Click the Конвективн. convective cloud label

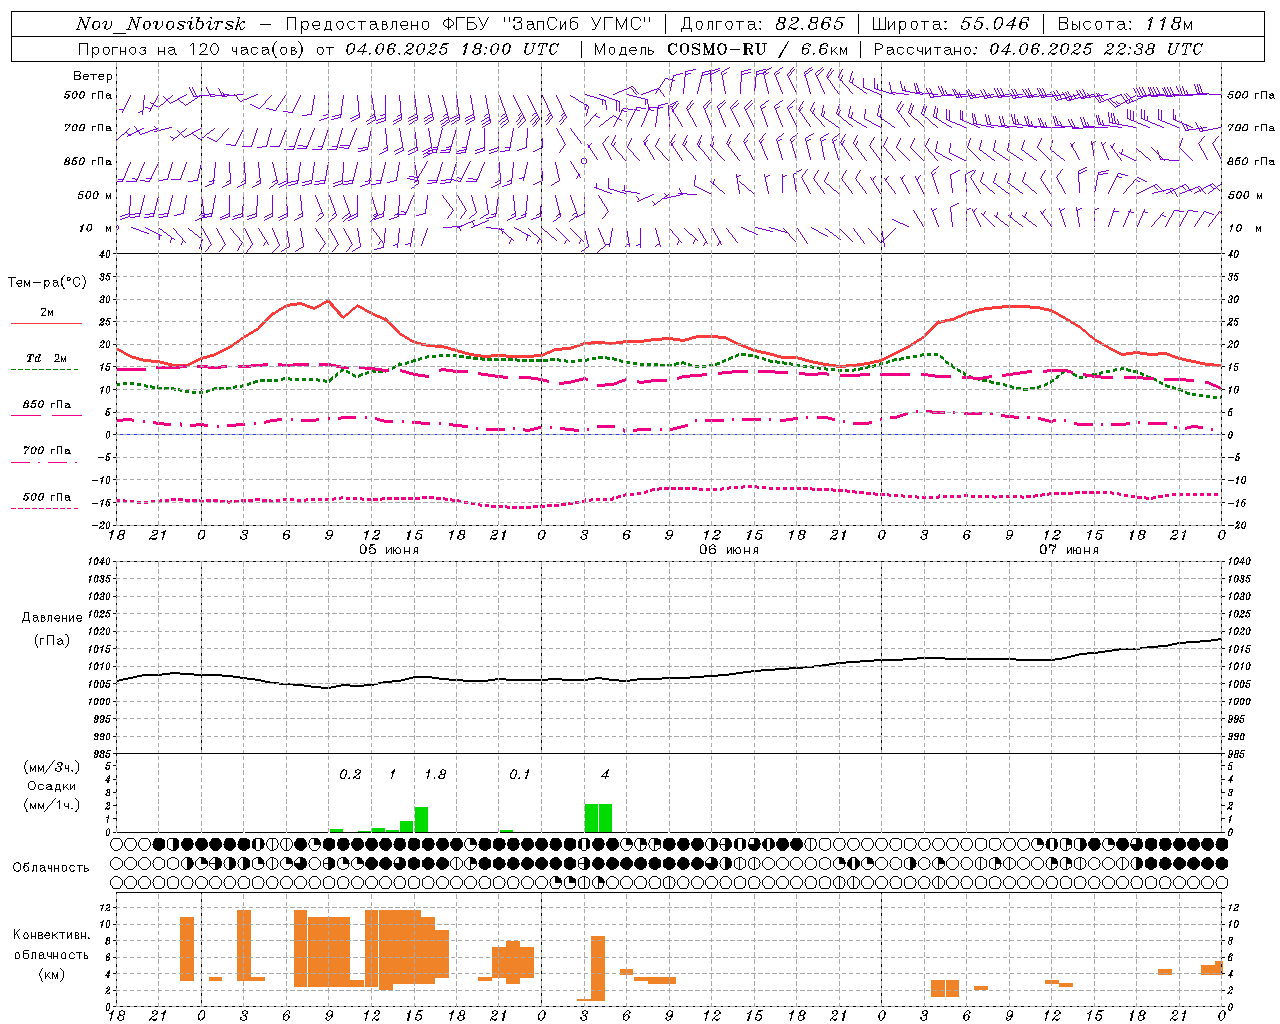pyautogui.click(x=51, y=935)
